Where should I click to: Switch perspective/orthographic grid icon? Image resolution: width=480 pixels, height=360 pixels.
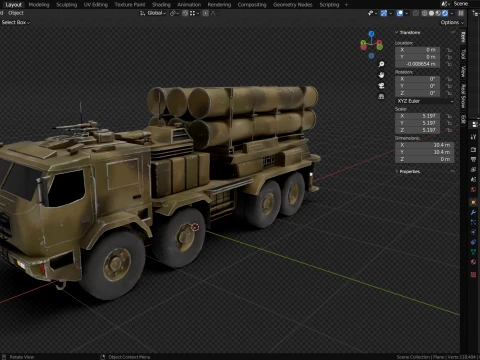point(381,97)
